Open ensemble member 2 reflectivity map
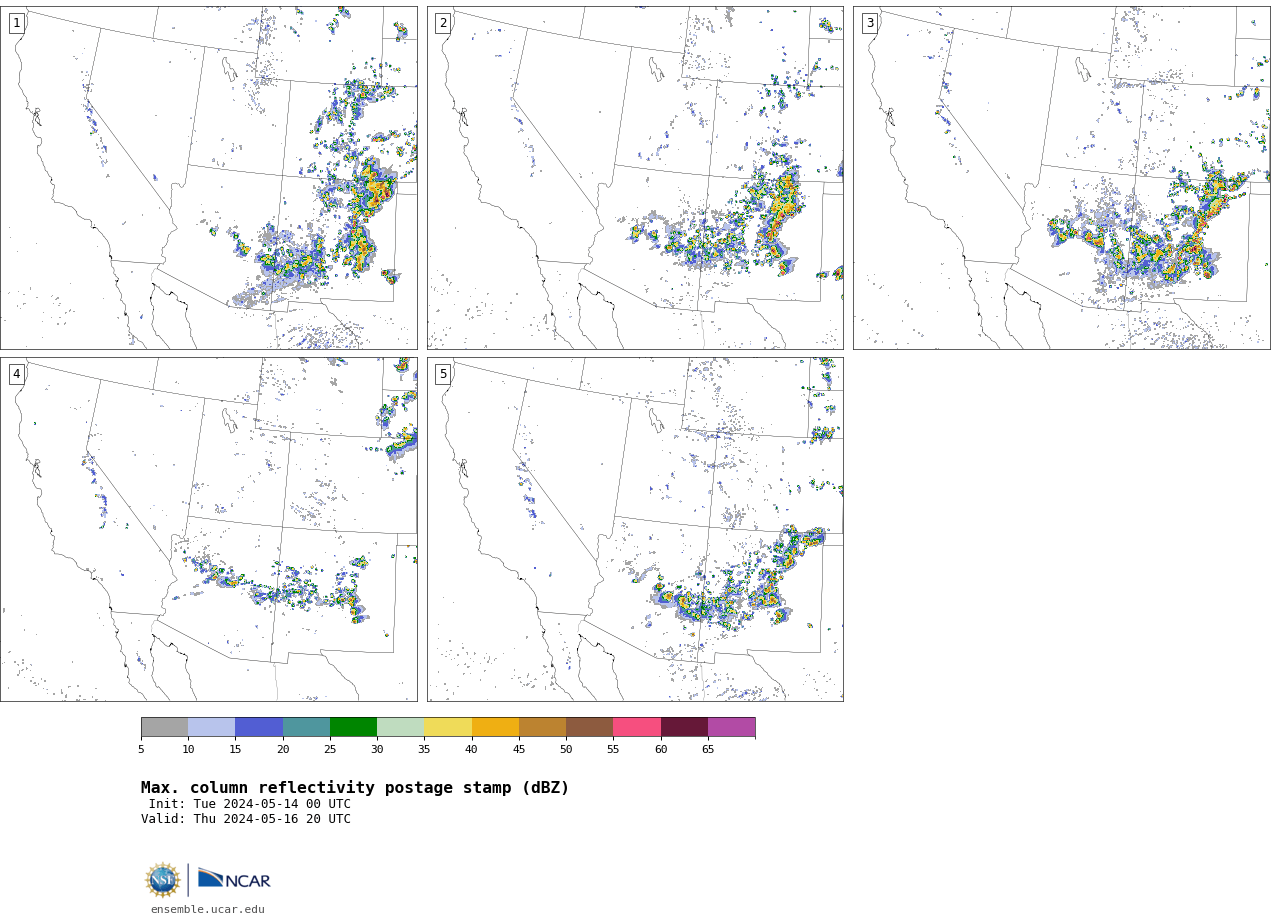 (635, 178)
